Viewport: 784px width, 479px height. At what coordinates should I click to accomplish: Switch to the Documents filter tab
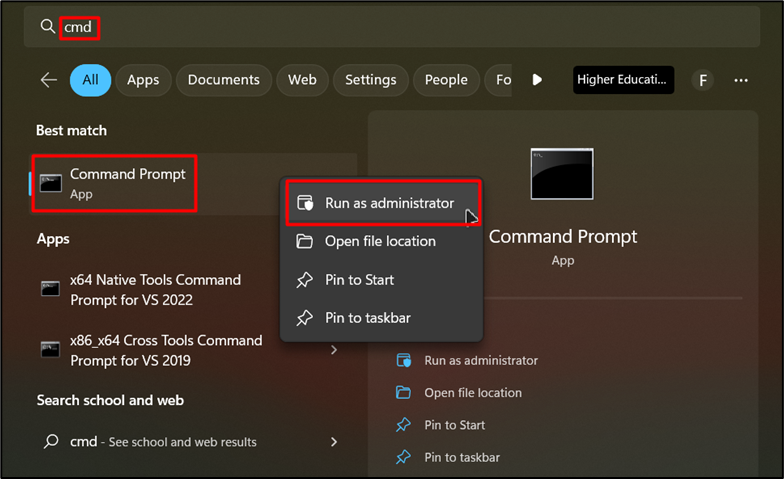click(223, 80)
